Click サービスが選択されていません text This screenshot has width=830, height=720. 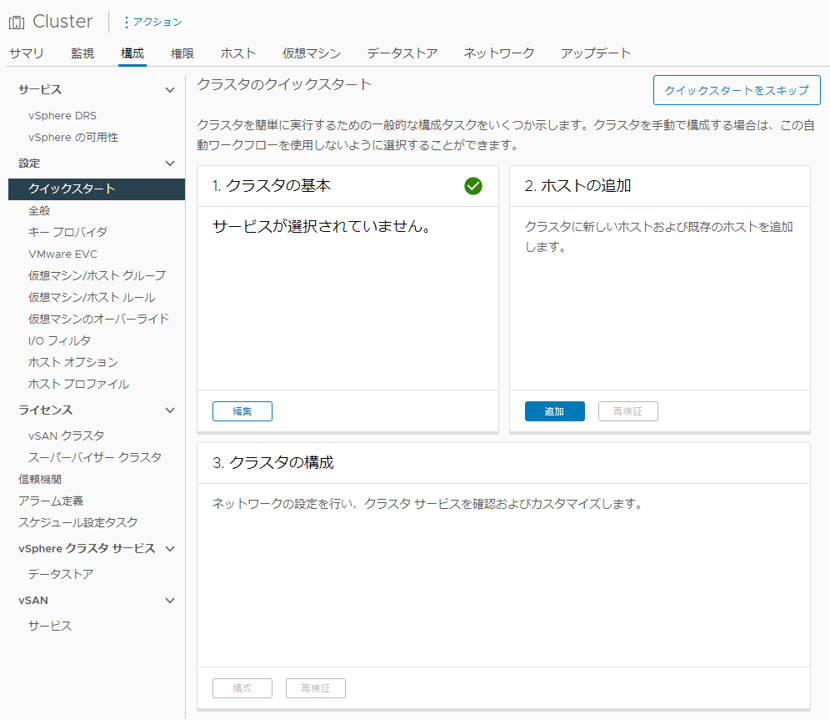pyautogui.click(x=322, y=227)
